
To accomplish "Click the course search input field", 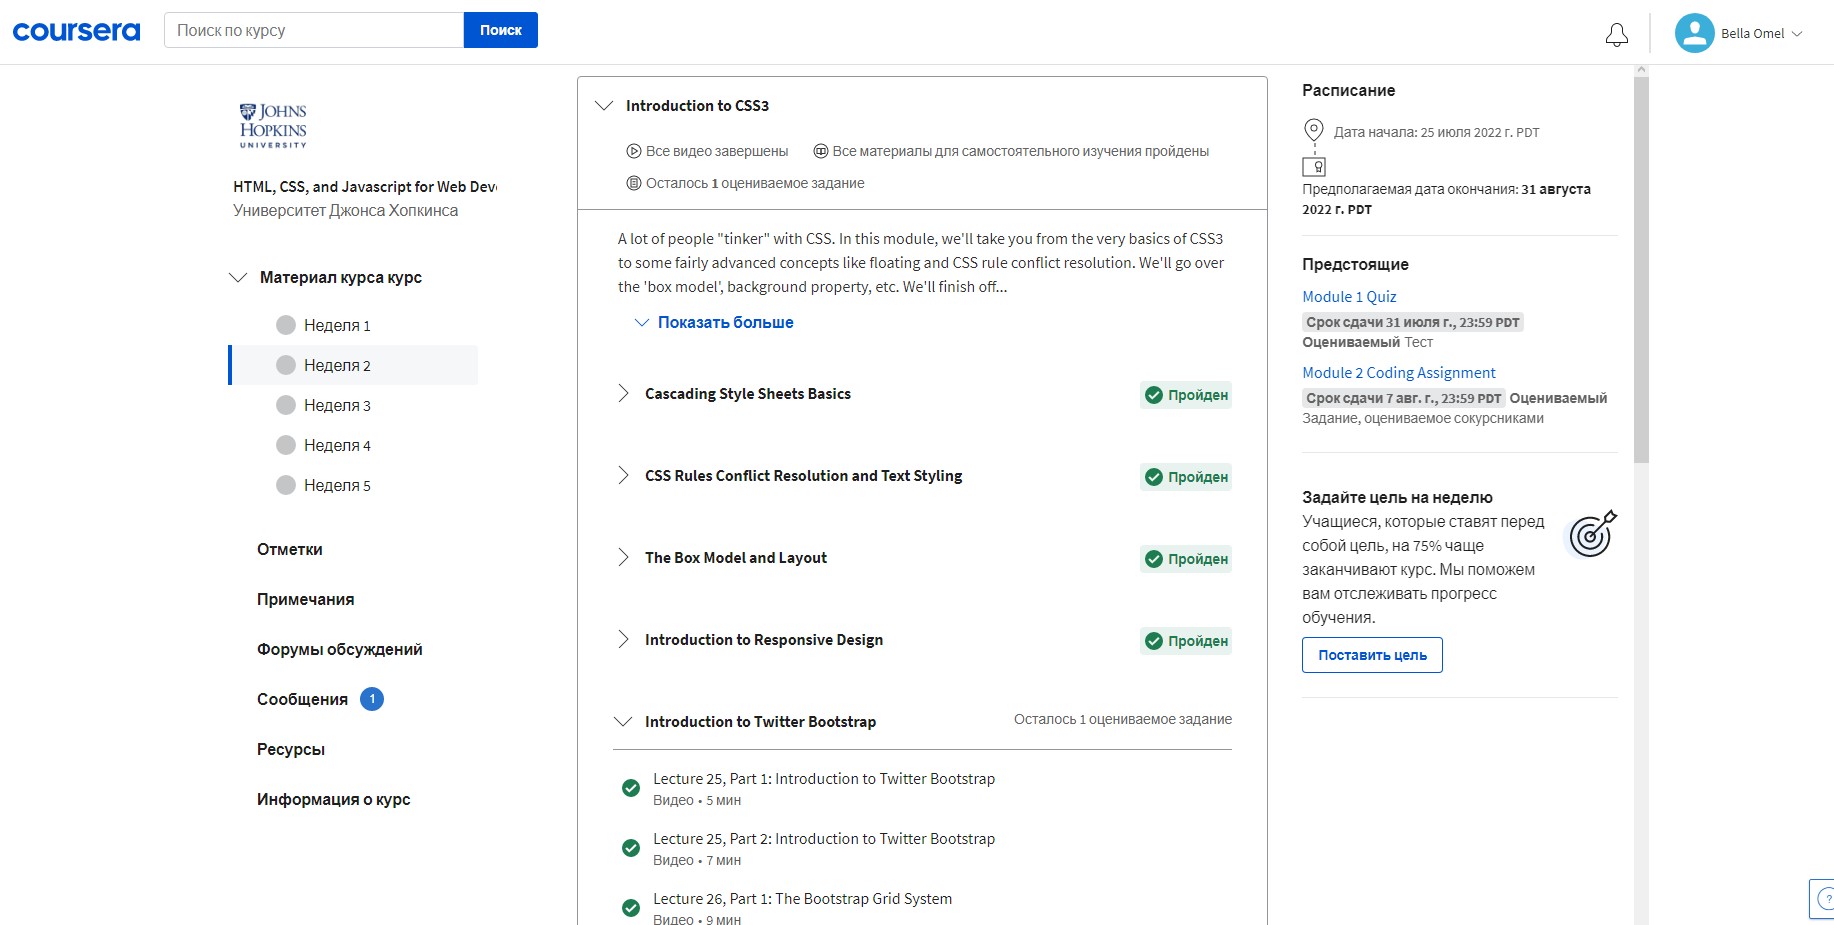I will click(314, 30).
